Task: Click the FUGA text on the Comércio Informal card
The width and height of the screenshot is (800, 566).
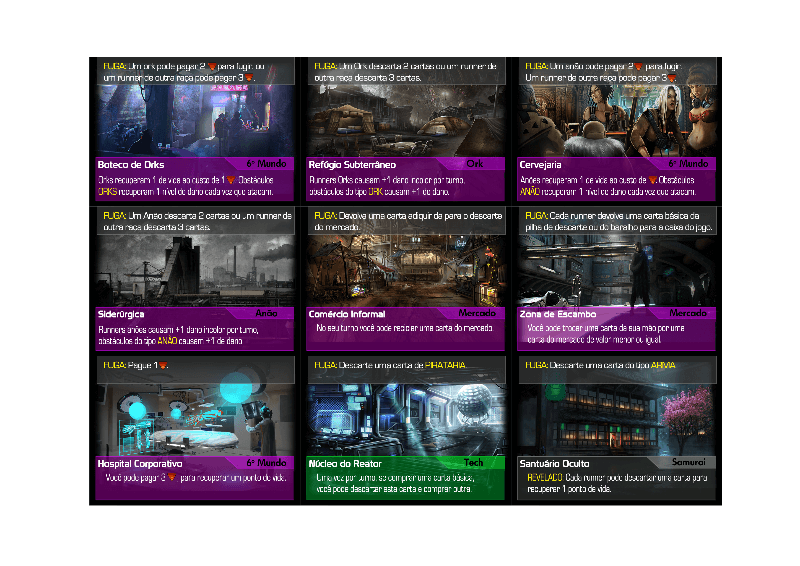Action: tap(408, 222)
